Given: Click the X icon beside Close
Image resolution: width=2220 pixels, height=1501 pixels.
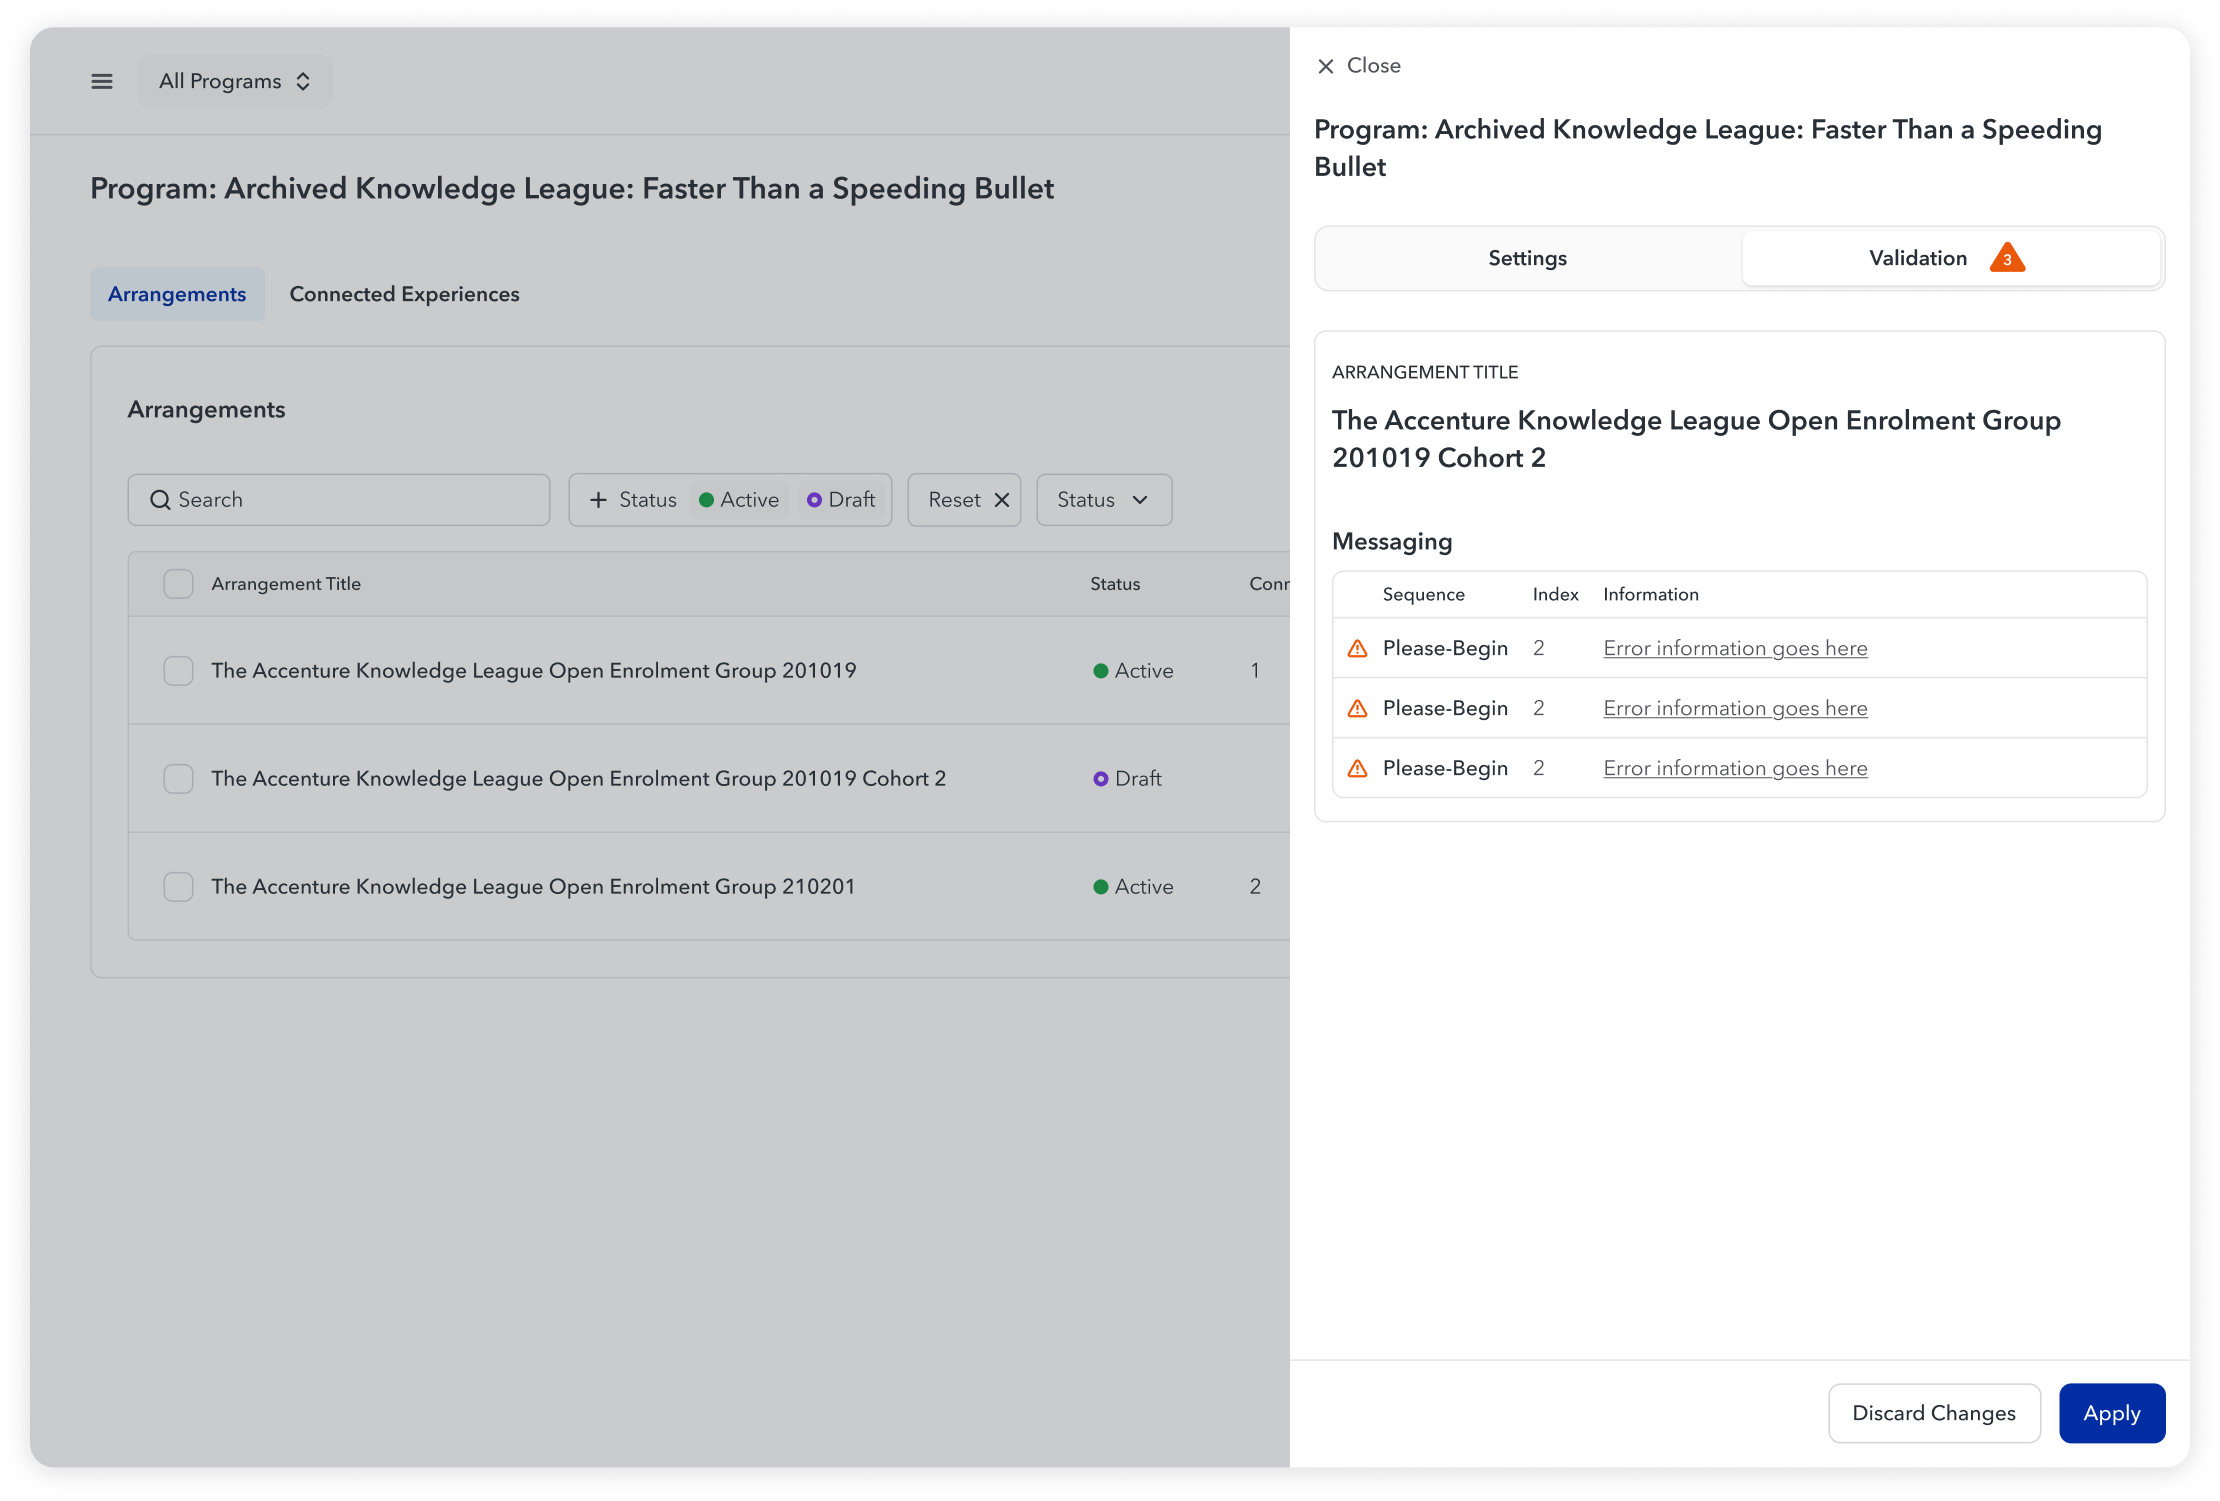Looking at the screenshot, I should [1326, 66].
